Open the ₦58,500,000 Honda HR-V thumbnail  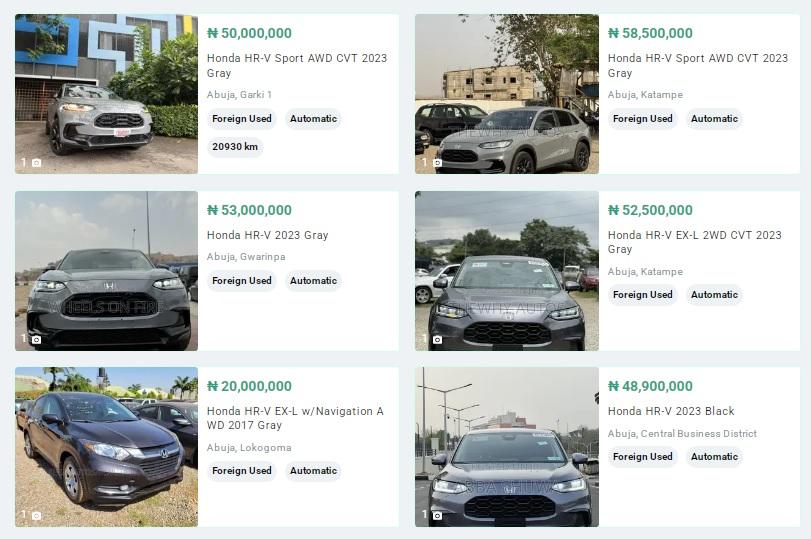click(507, 93)
